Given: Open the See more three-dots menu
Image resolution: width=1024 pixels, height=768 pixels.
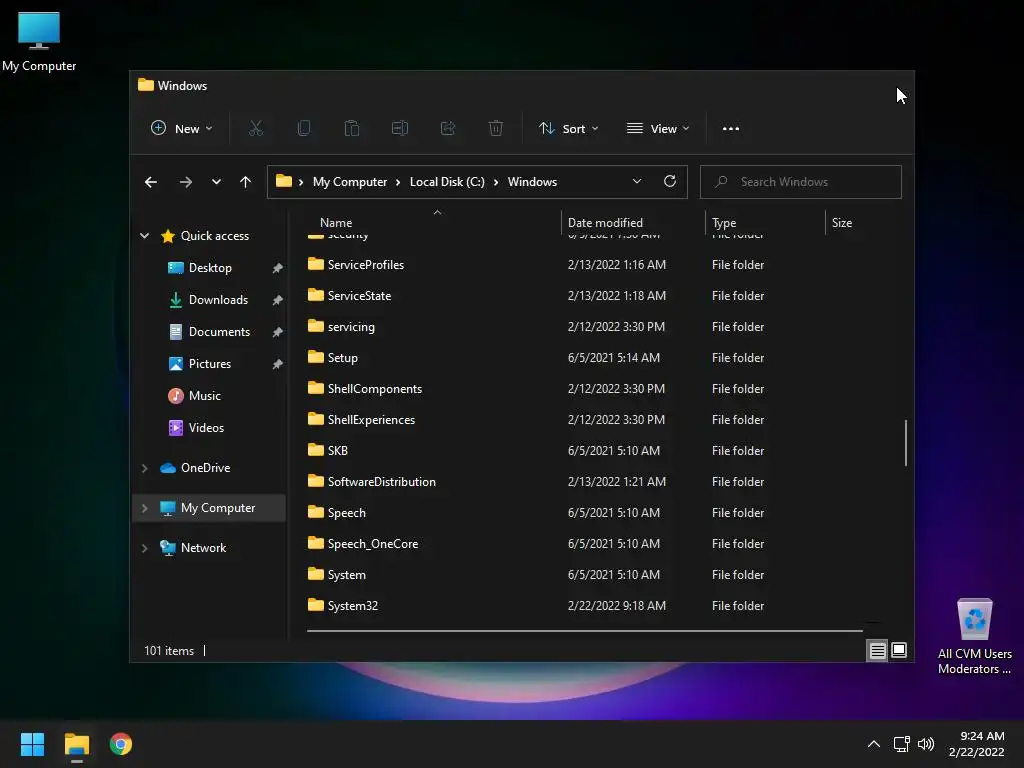Looking at the screenshot, I should pos(731,129).
